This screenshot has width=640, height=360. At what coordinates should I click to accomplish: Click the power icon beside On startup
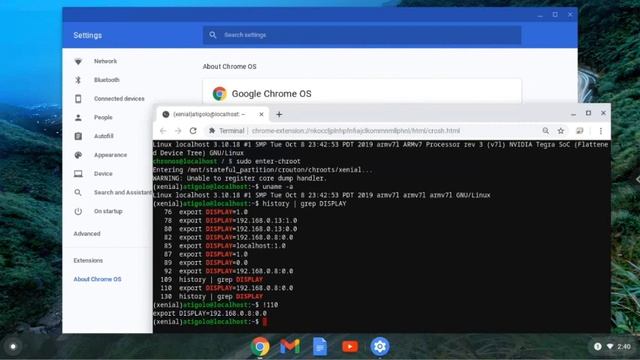(x=78, y=211)
